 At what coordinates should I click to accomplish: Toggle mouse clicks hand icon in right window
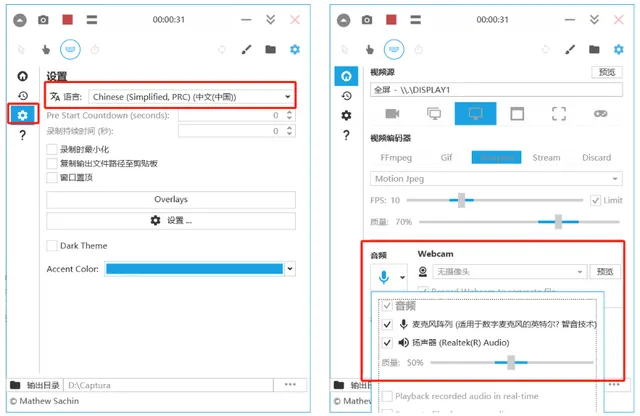pos(369,50)
